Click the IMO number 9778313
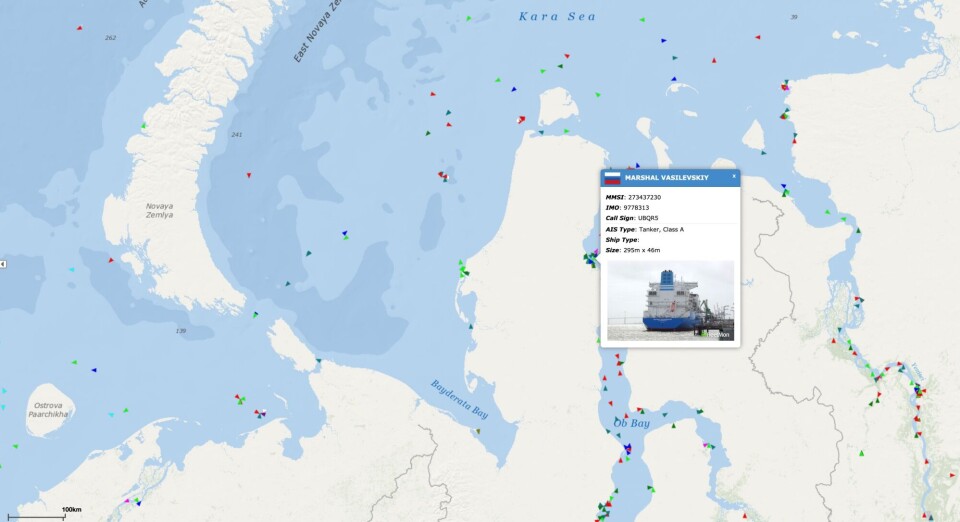The height and width of the screenshot is (522, 960). pyautogui.click(x=636, y=207)
